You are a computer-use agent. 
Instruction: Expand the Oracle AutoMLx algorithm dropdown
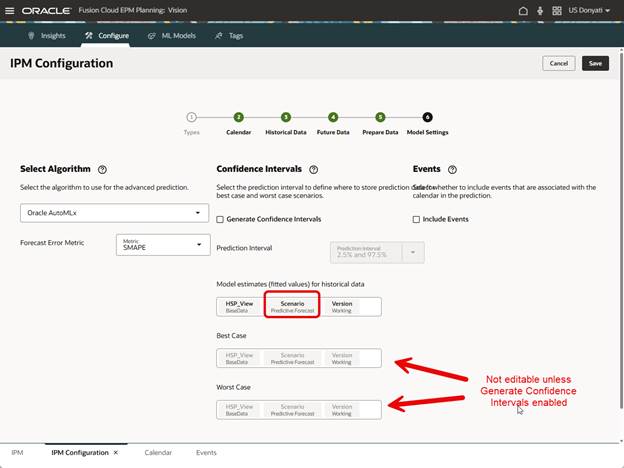pyautogui.click(x=197, y=213)
